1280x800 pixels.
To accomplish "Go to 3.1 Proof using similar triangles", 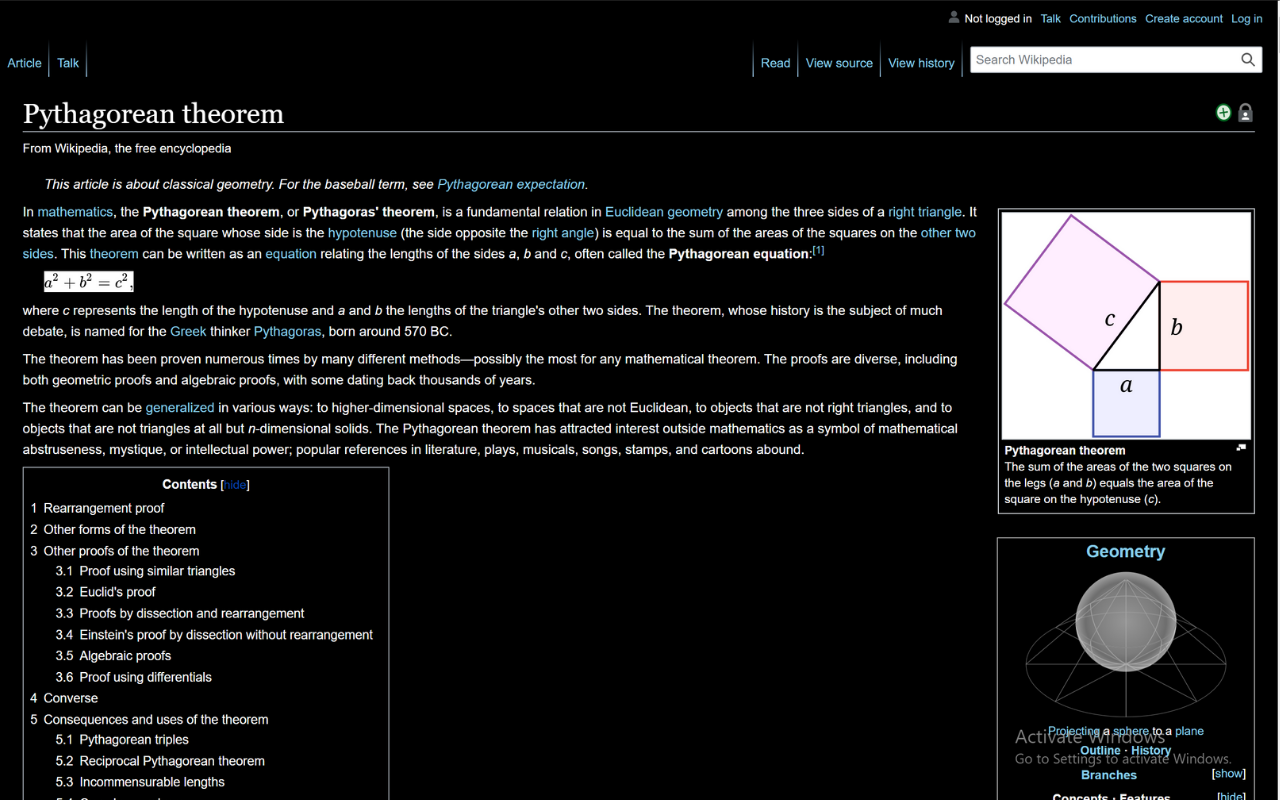I will [145, 571].
